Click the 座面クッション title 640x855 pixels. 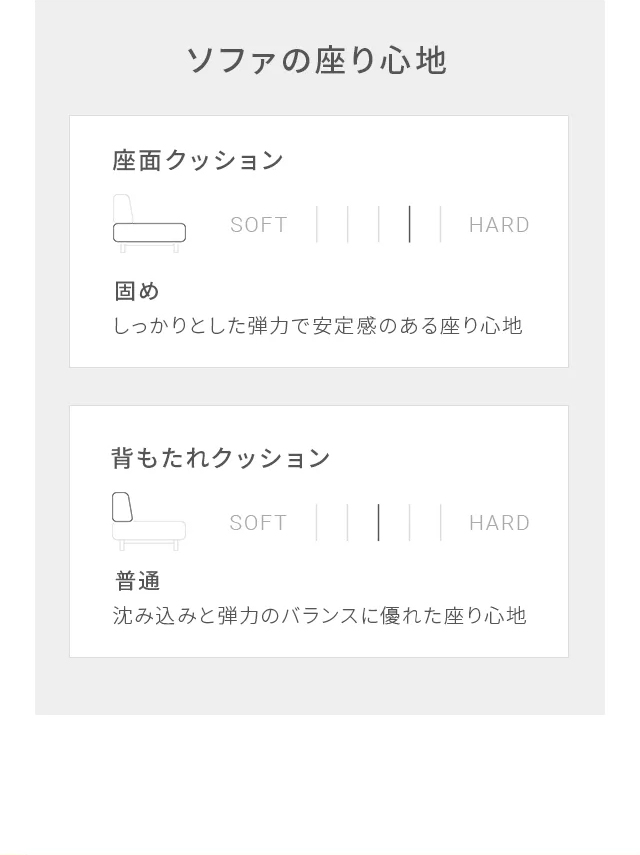pyautogui.click(x=198, y=160)
